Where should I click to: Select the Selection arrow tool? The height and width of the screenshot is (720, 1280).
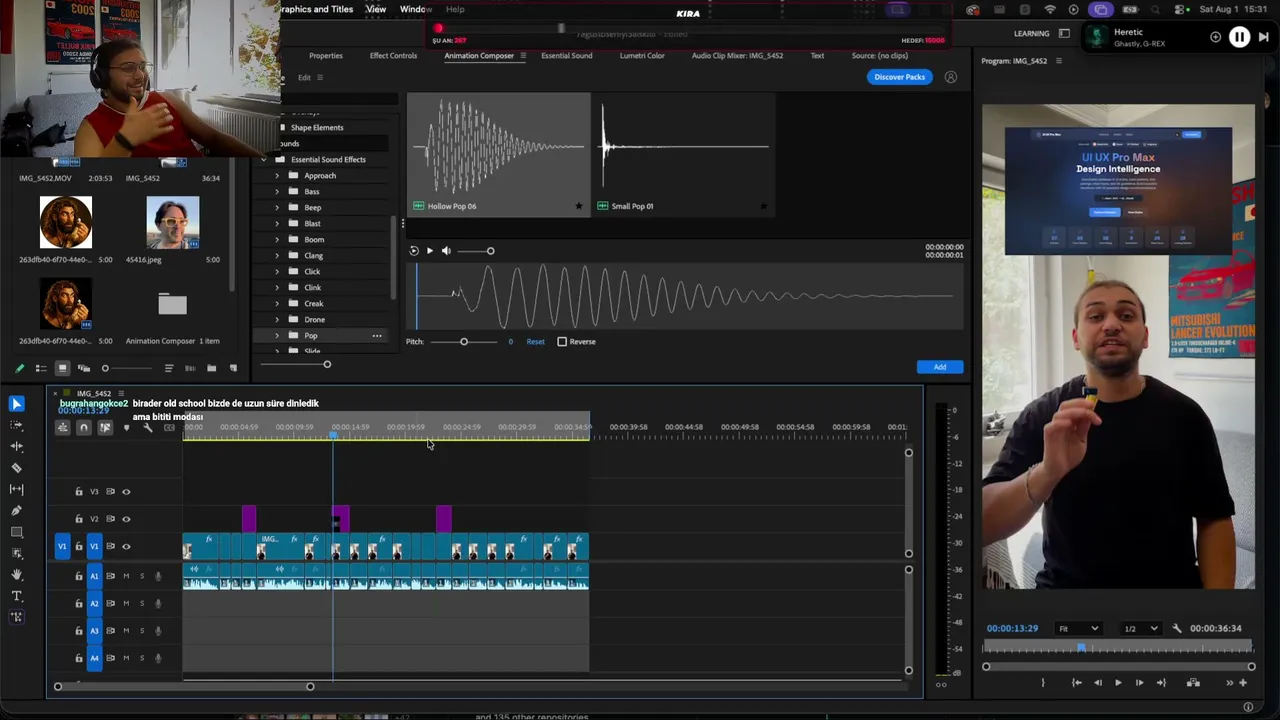tap(17, 404)
